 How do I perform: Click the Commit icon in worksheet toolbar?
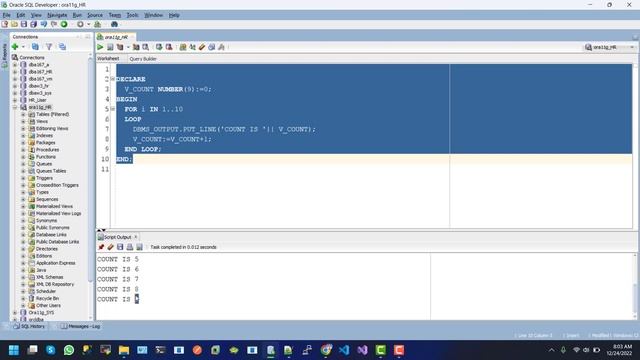pyautogui.click(x=159, y=47)
